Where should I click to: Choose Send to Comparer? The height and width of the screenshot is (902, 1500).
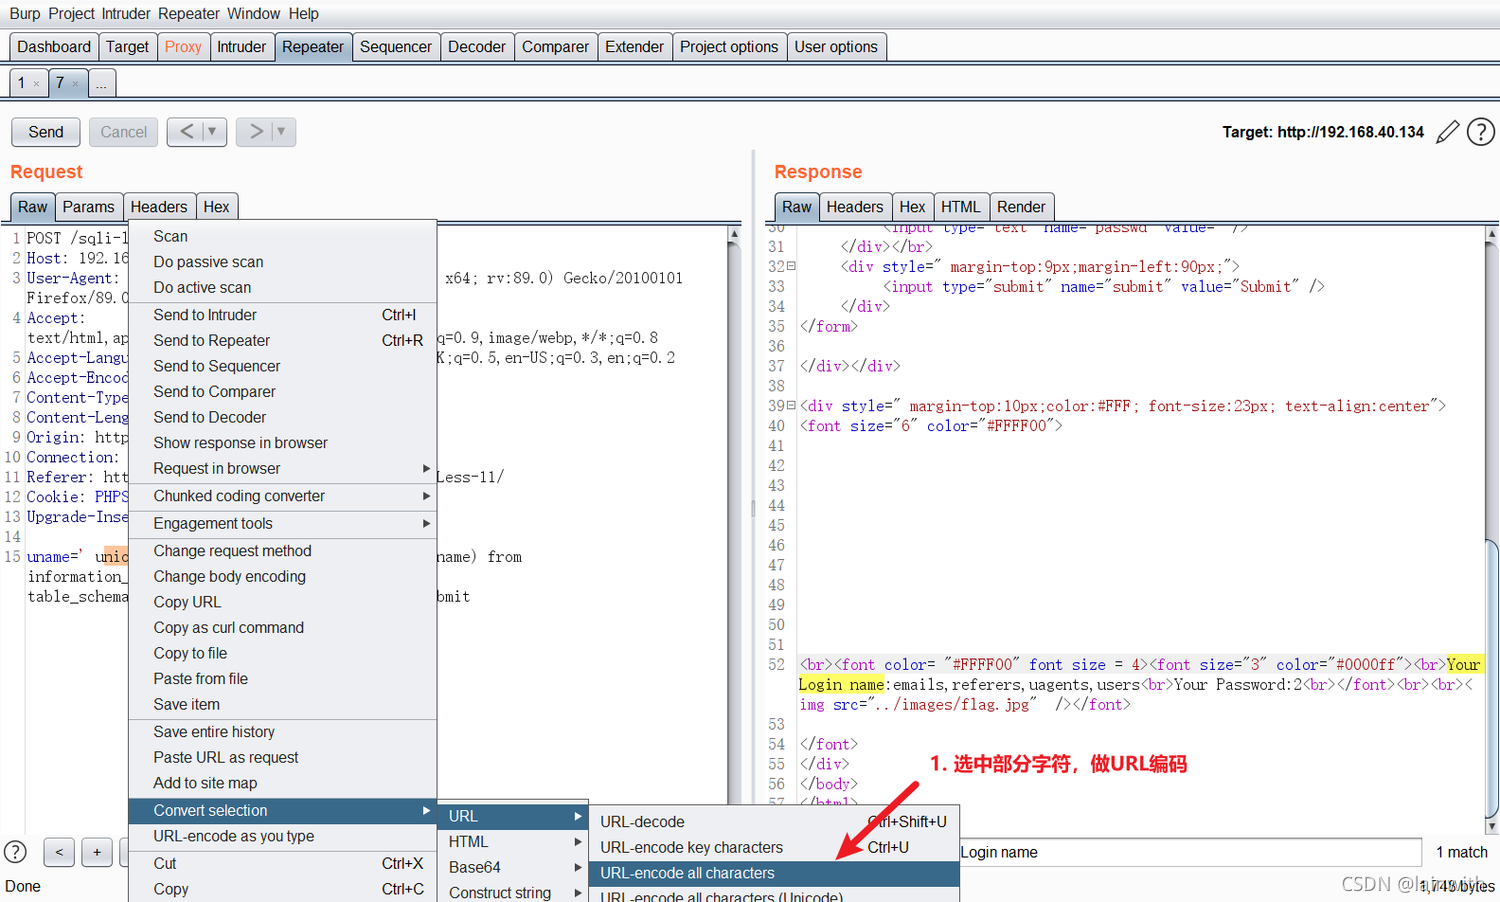tap(283, 392)
